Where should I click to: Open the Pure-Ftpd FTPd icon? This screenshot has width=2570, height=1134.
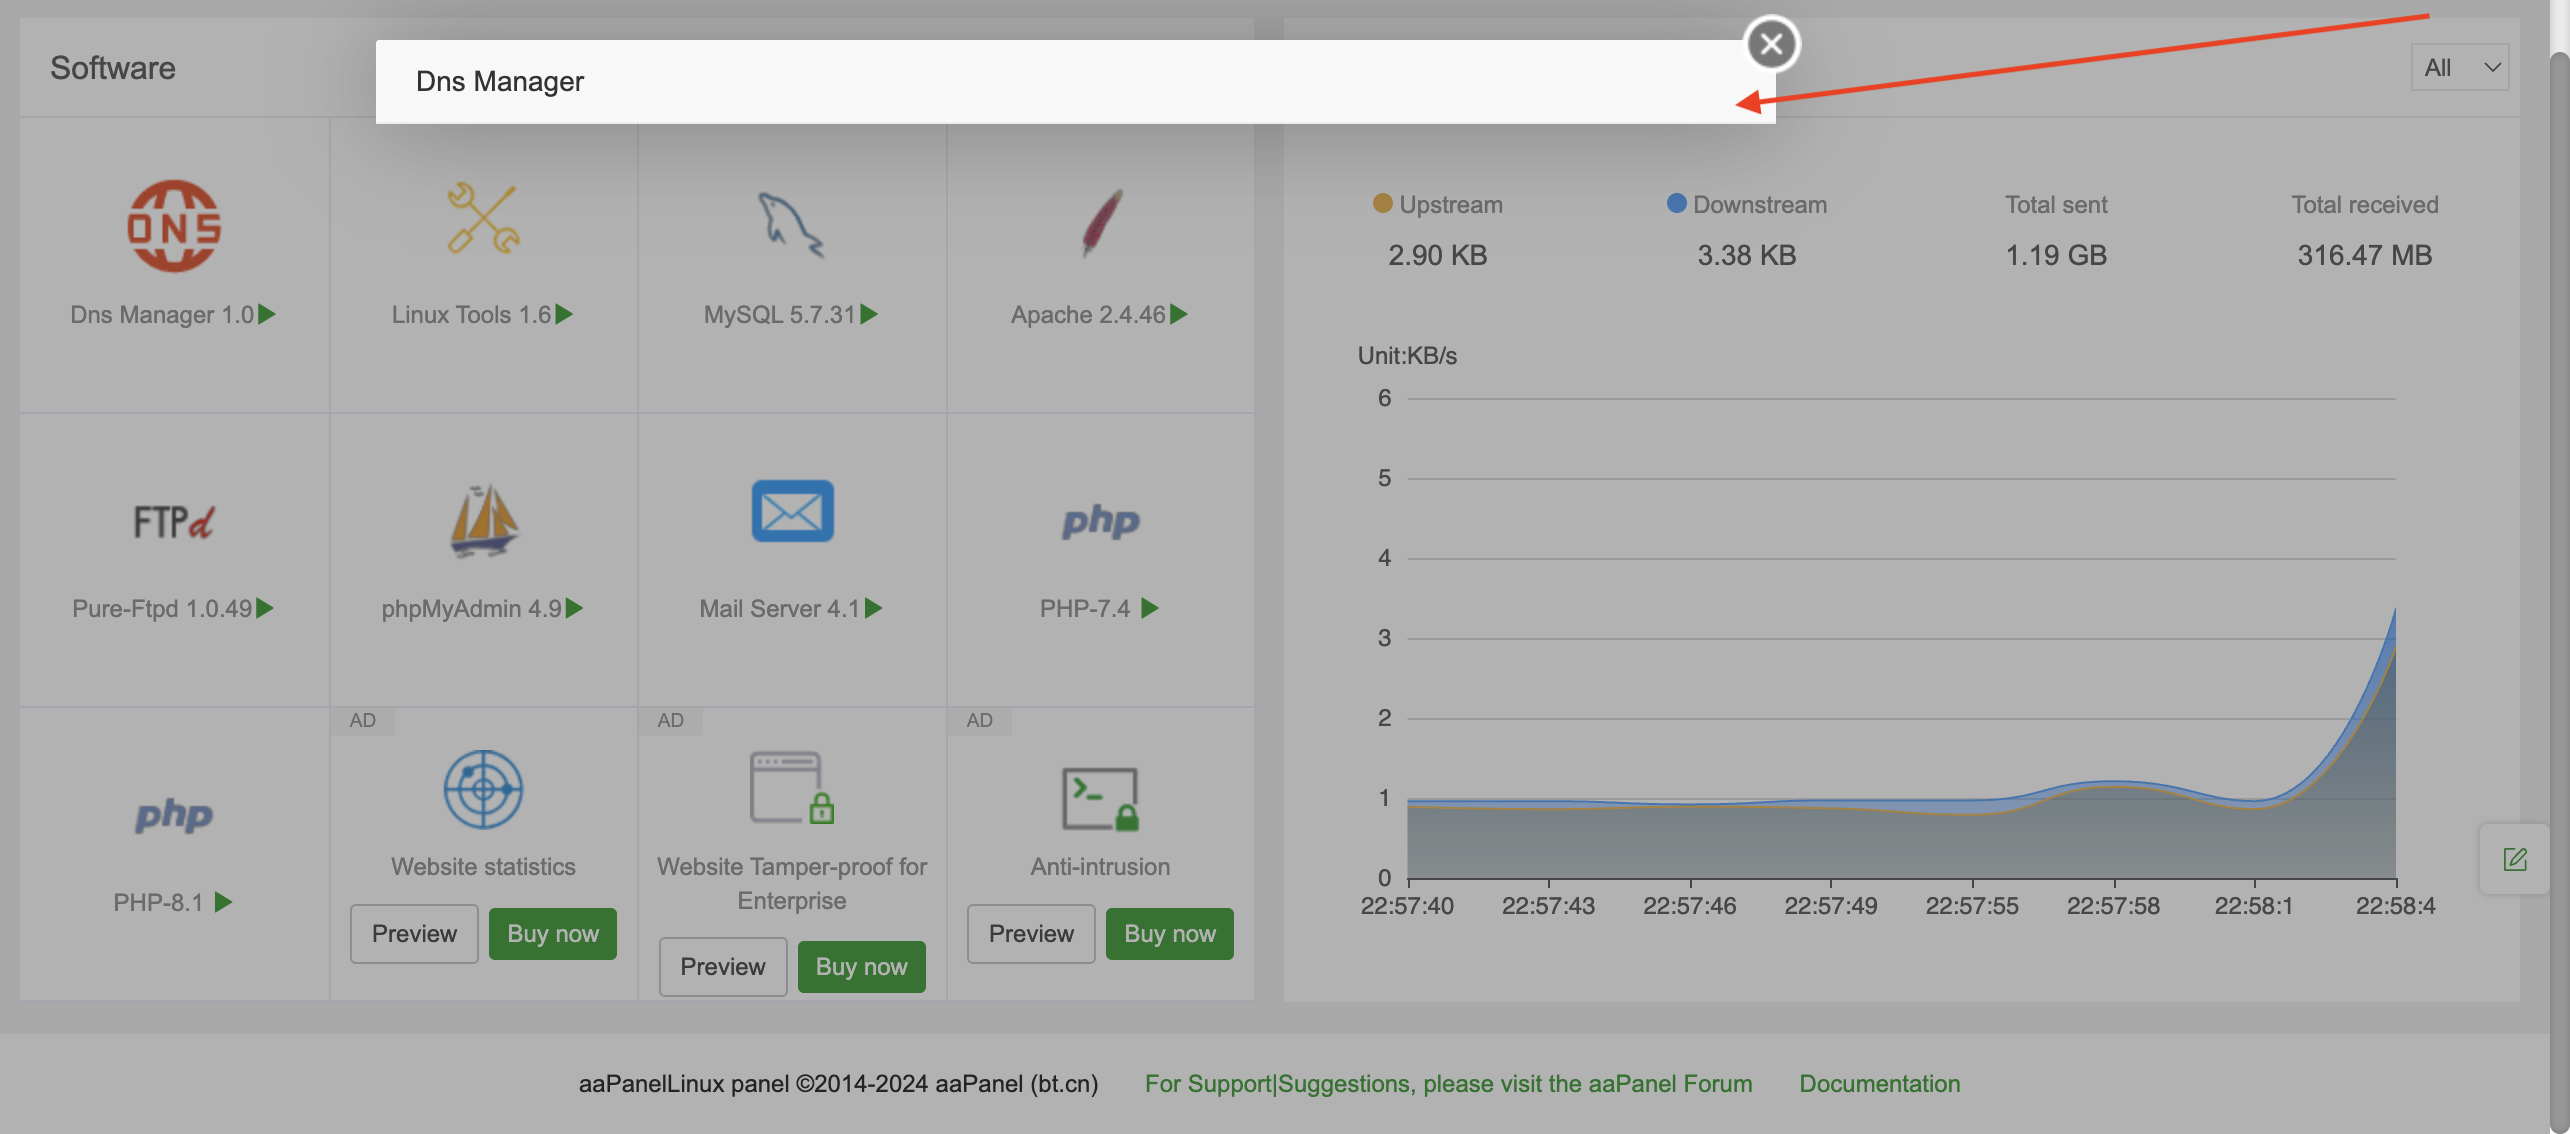(x=174, y=521)
